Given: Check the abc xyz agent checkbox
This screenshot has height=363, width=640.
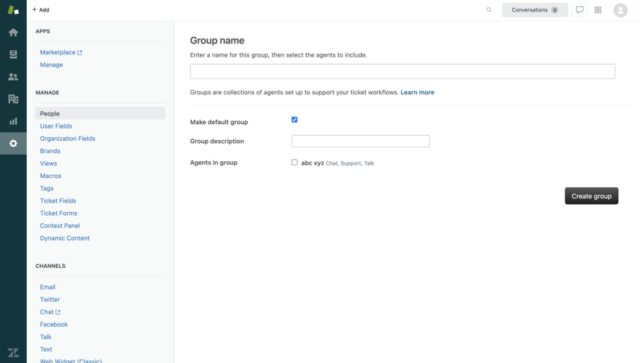Looking at the screenshot, I should pos(294,163).
